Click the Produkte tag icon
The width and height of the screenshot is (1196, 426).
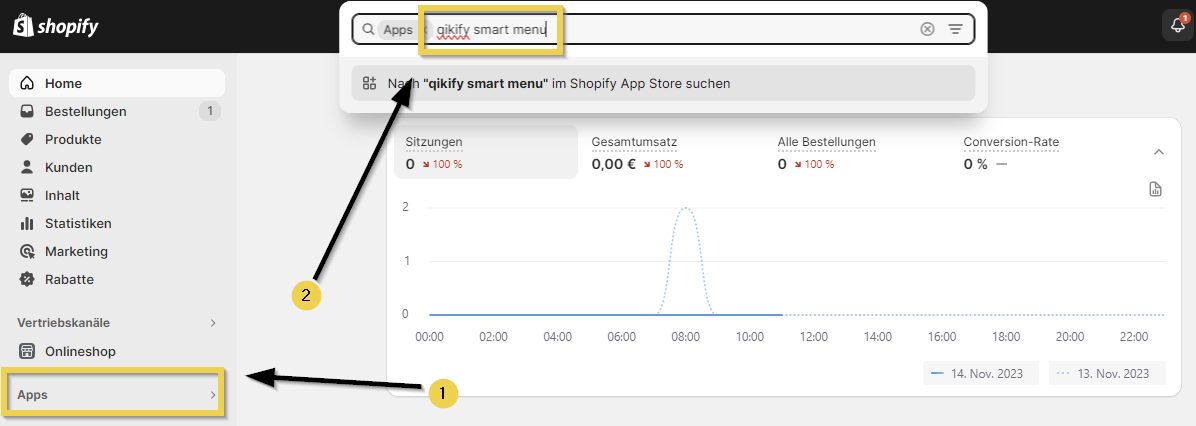27,139
